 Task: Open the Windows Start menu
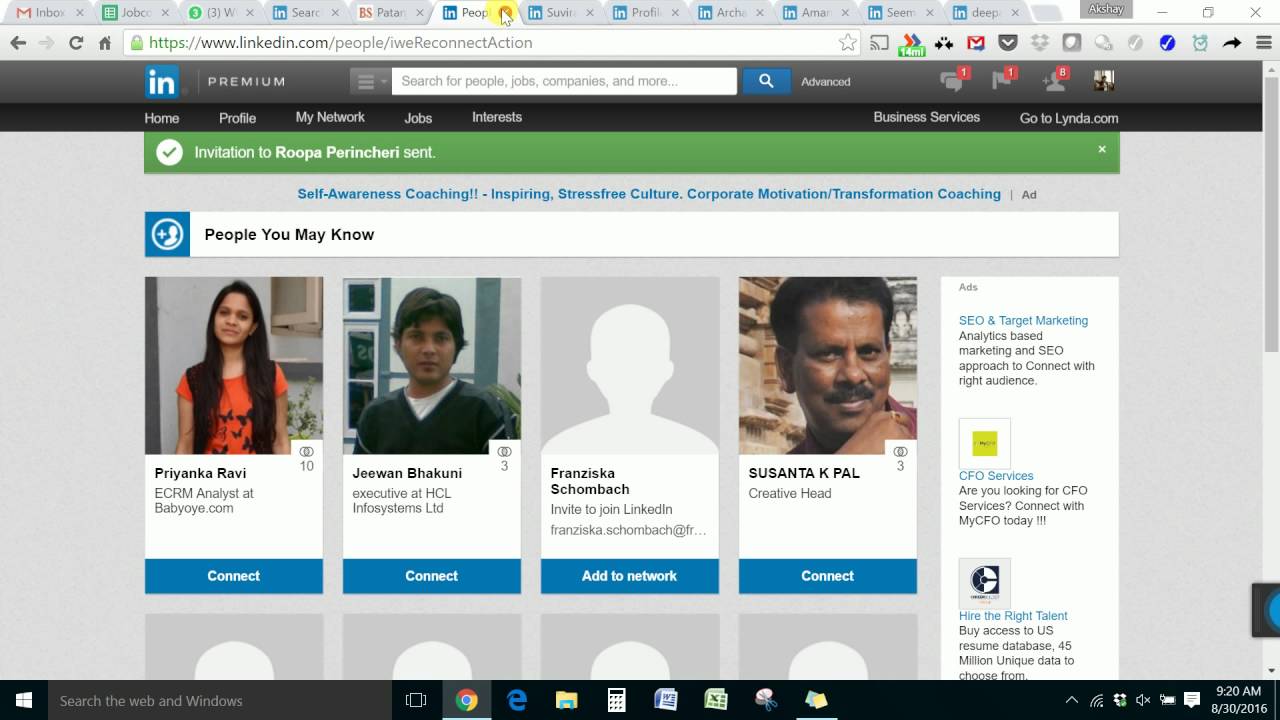click(24, 700)
